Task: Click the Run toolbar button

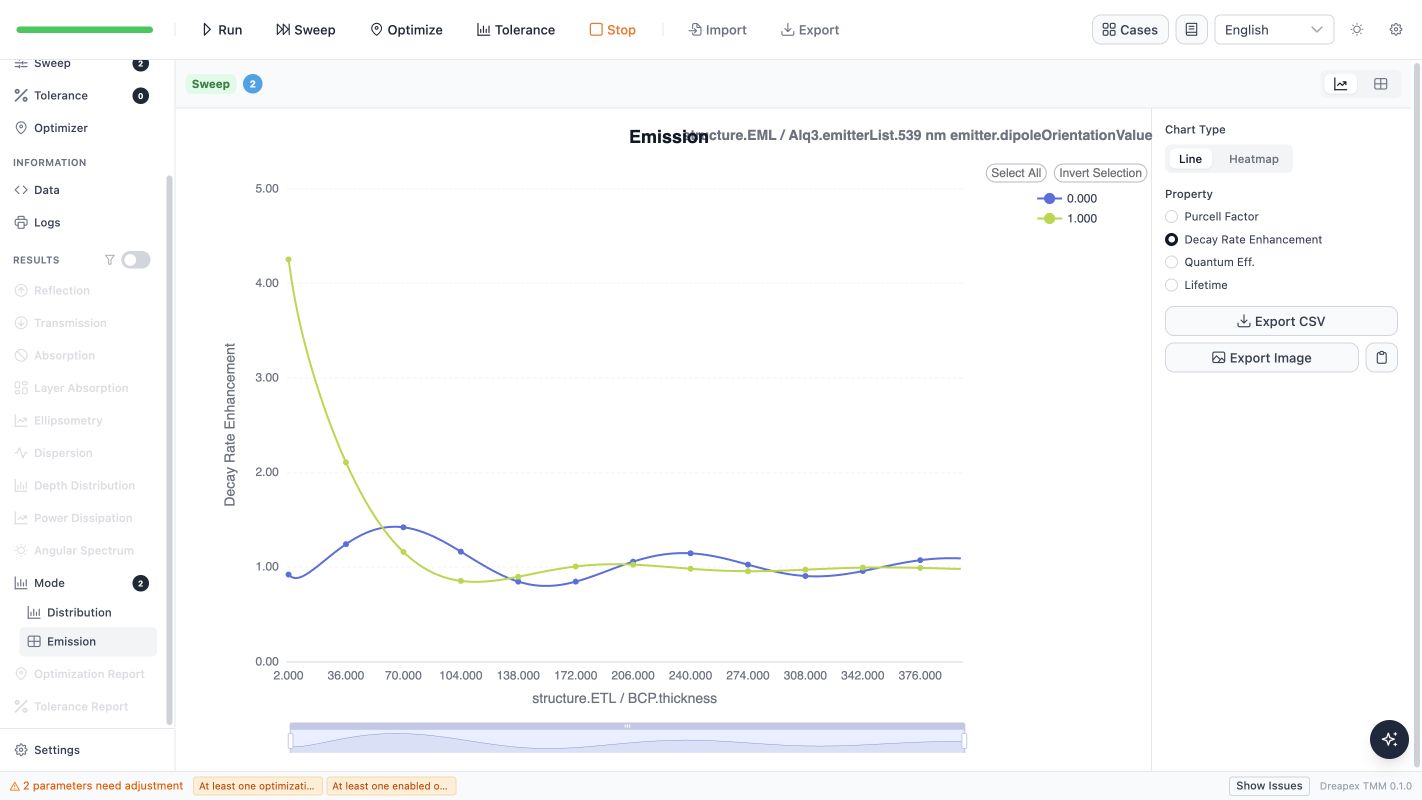Action: [221, 30]
